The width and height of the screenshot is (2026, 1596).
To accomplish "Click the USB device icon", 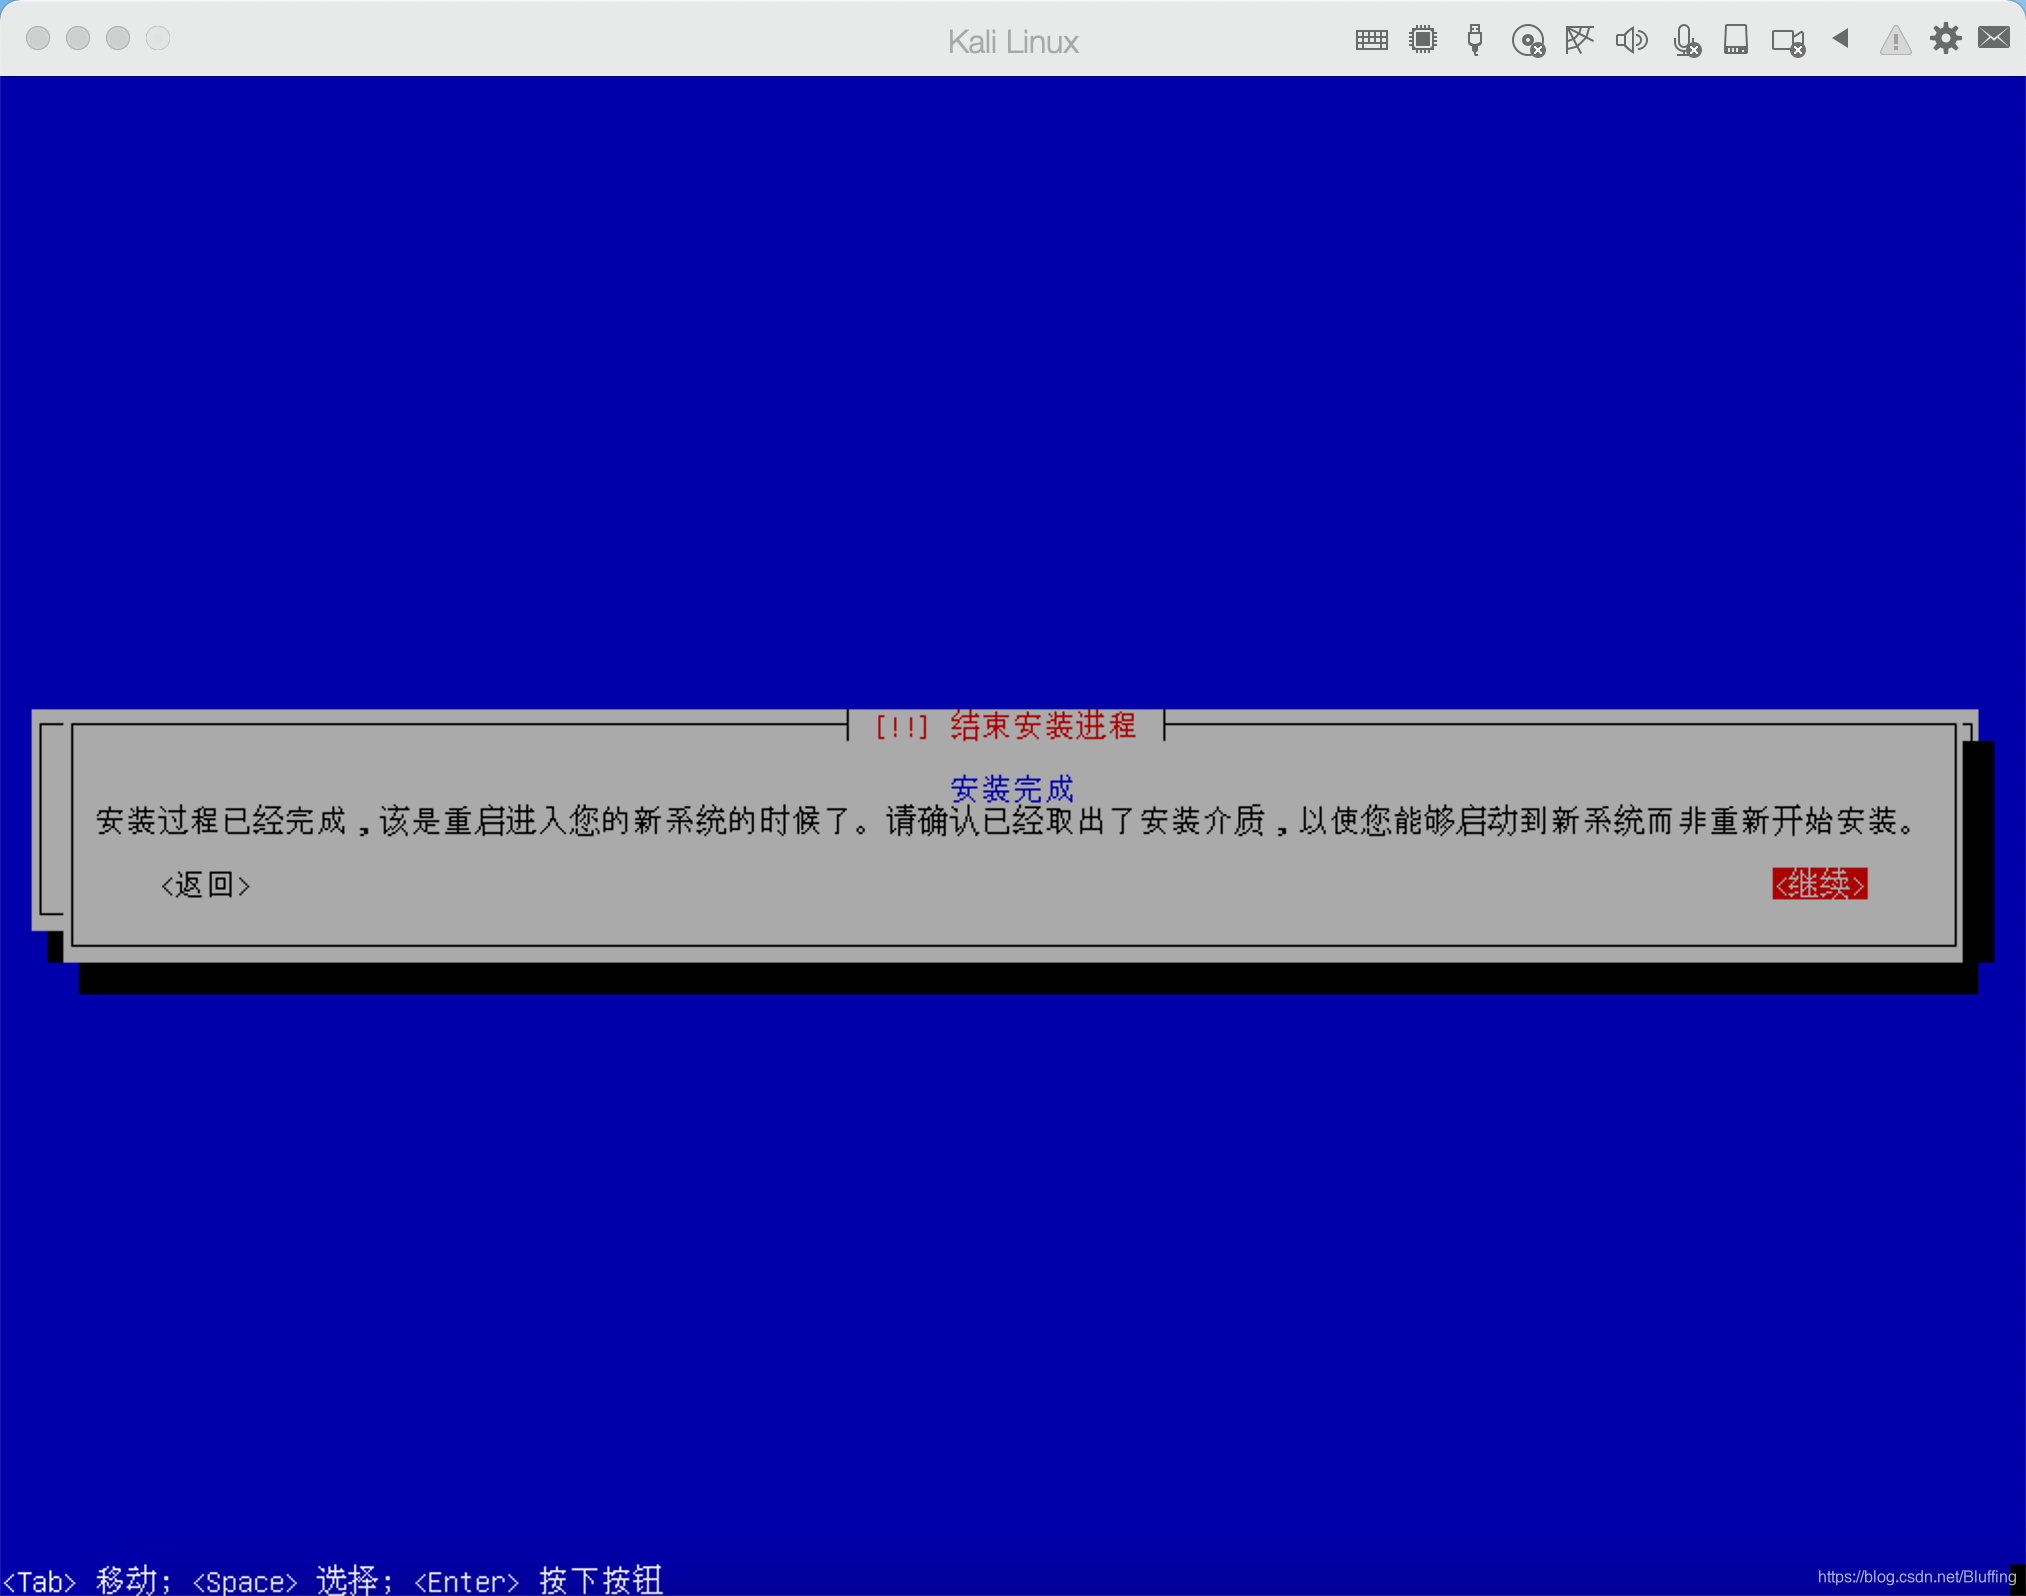I will pyautogui.click(x=1474, y=40).
